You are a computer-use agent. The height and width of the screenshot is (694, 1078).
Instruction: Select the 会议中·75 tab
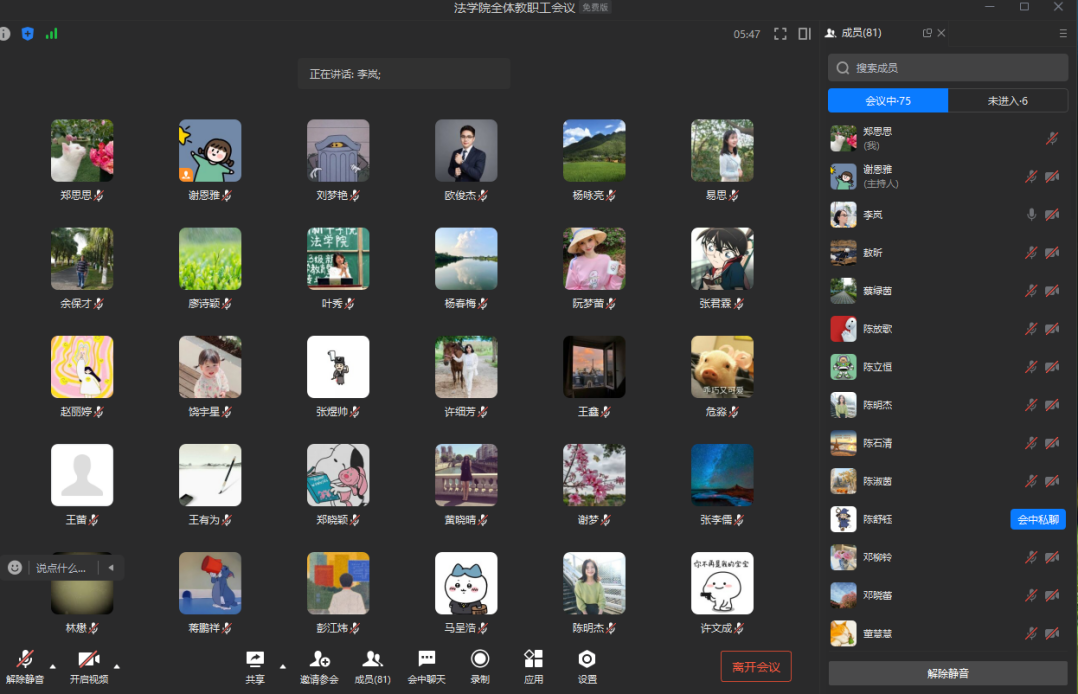tap(887, 101)
